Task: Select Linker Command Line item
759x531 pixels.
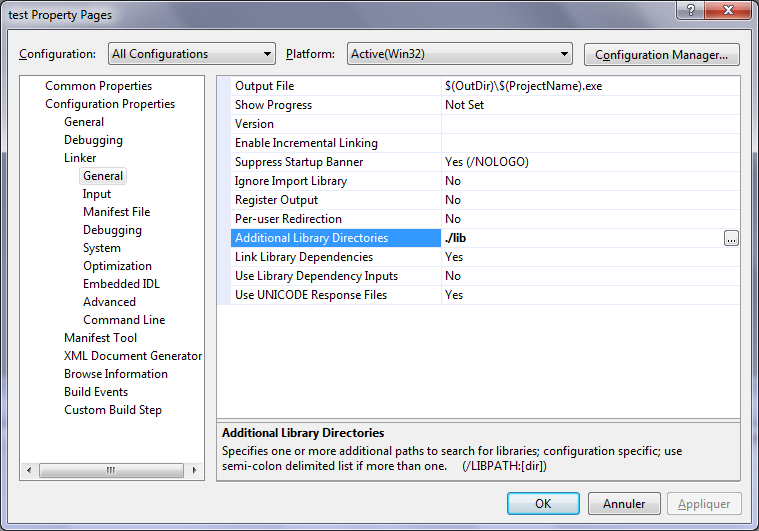Action: (124, 320)
